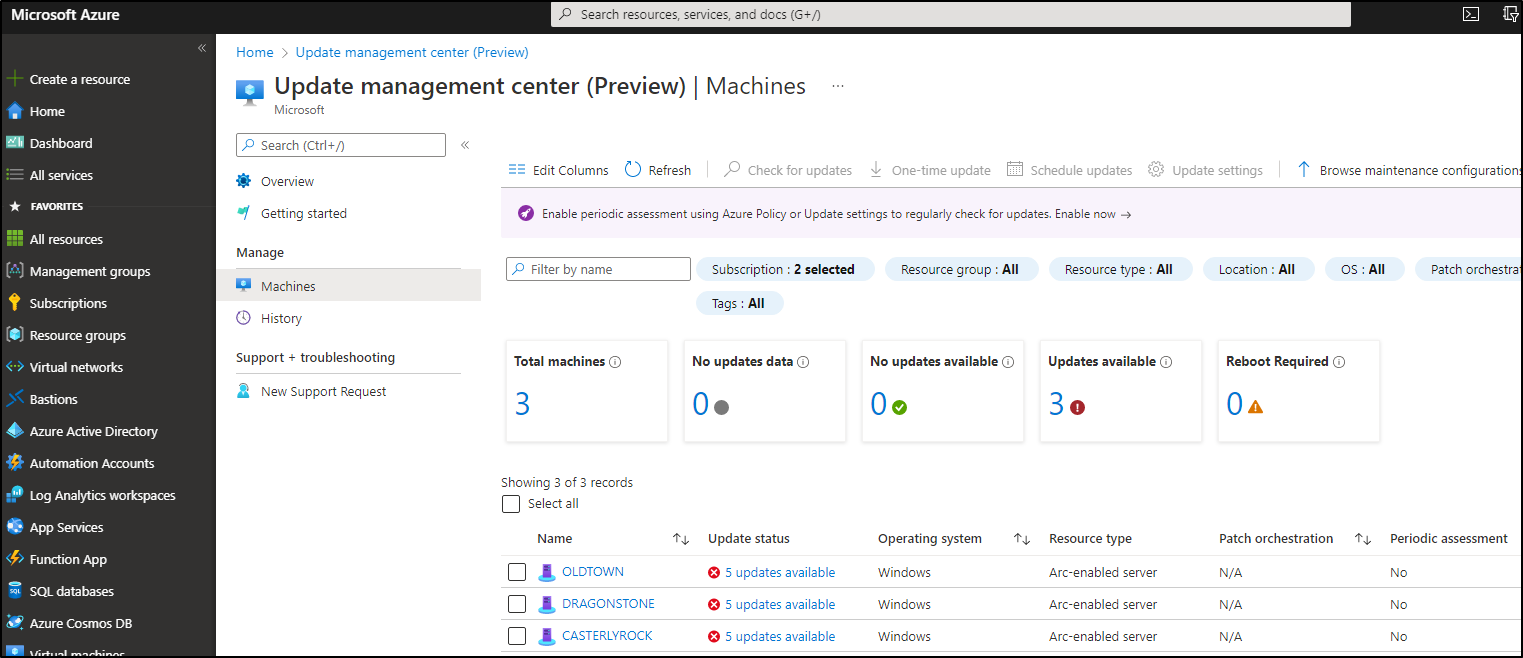Viewport: 1523px width, 658px height.
Task: Click the resource menu Search box
Action: point(341,145)
